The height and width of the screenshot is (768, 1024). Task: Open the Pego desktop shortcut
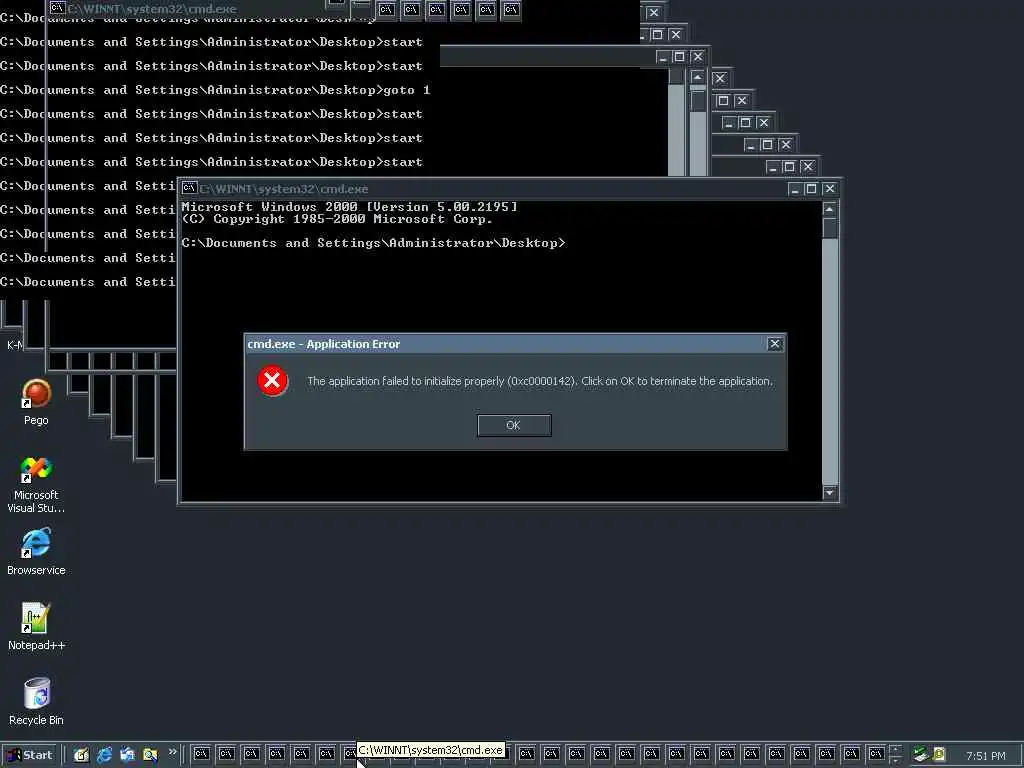point(36,402)
